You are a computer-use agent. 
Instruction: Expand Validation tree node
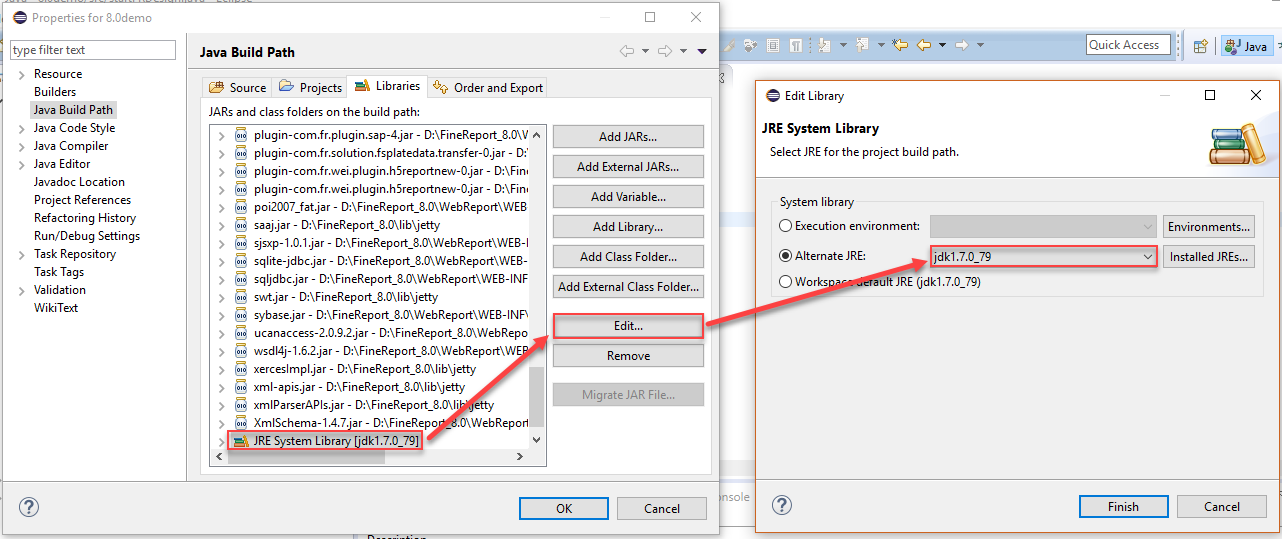click(22, 290)
